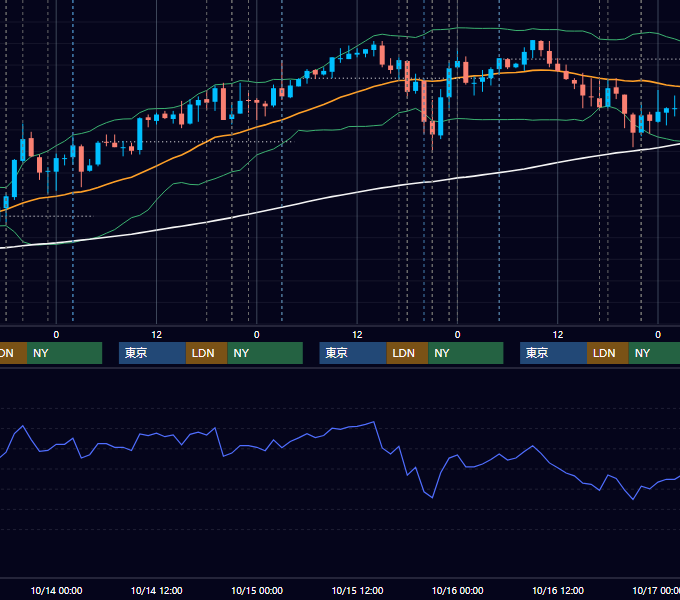Viewport: 680px width, 600px height.
Task: Click the 10/15 12:00 date label
Action: point(357,590)
